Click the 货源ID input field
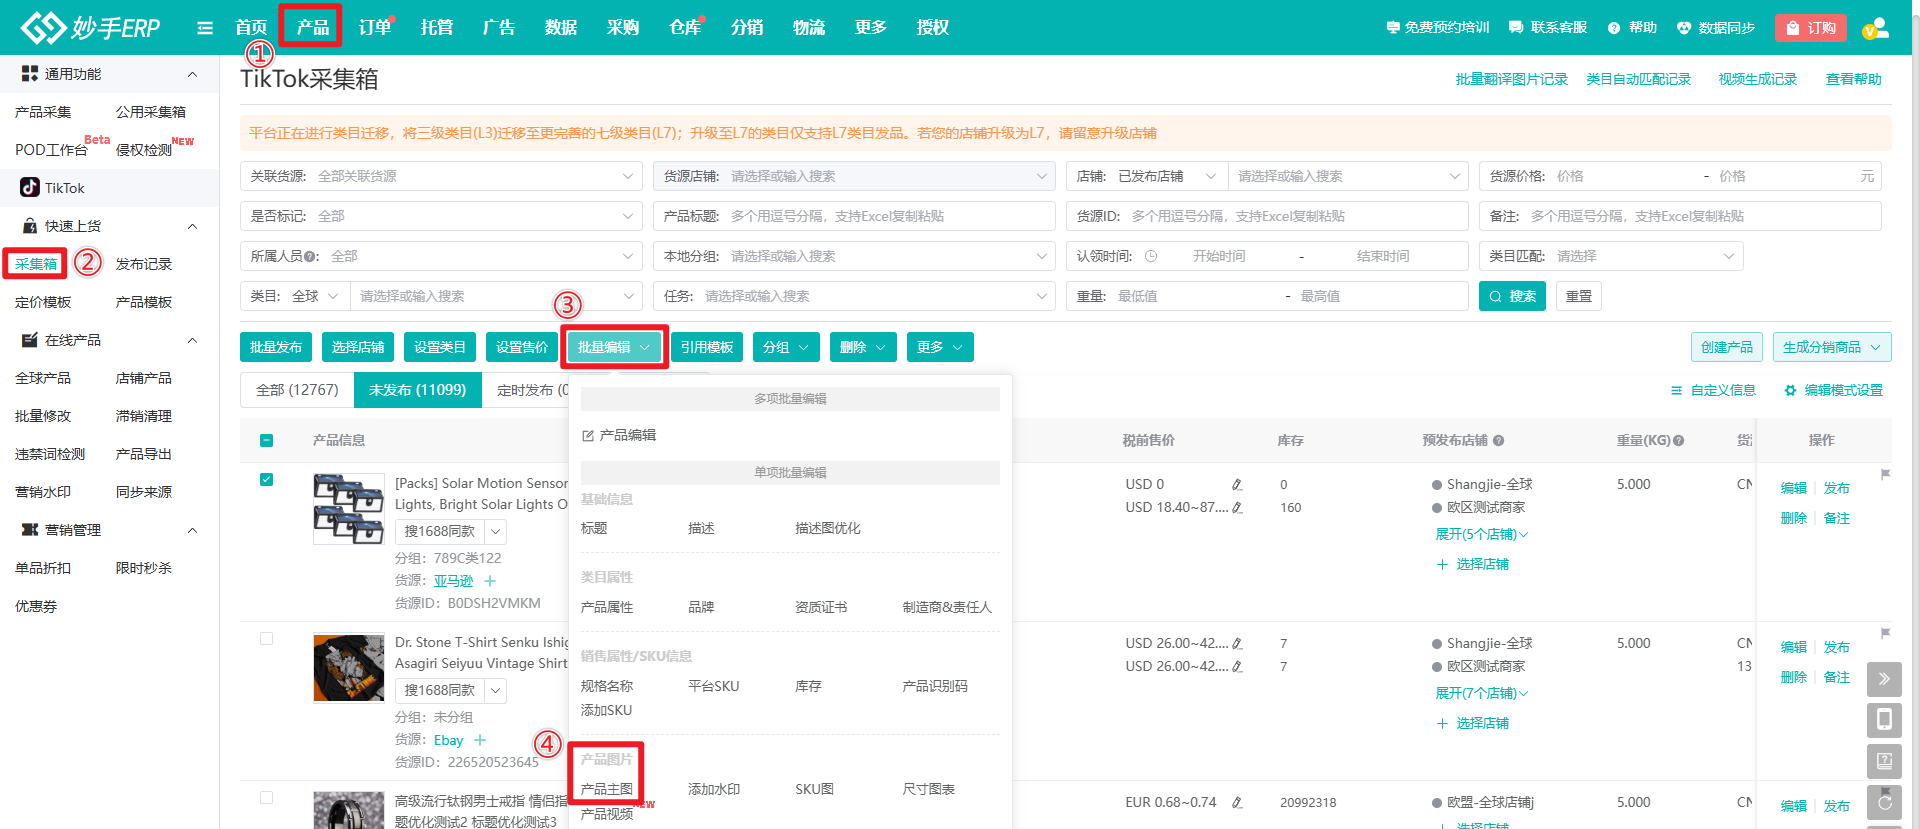 [1267, 216]
